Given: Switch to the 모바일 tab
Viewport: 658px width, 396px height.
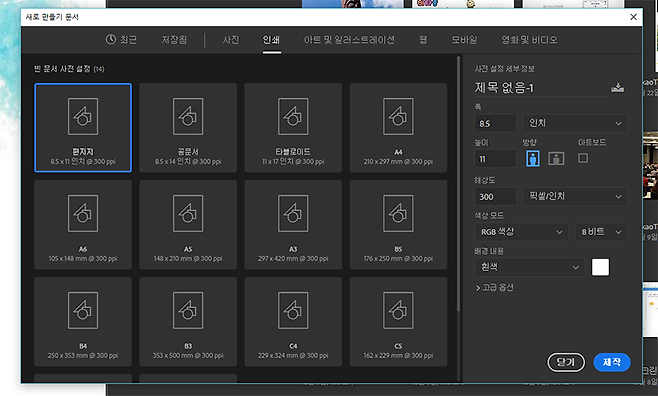Looking at the screenshot, I should click(x=464, y=40).
